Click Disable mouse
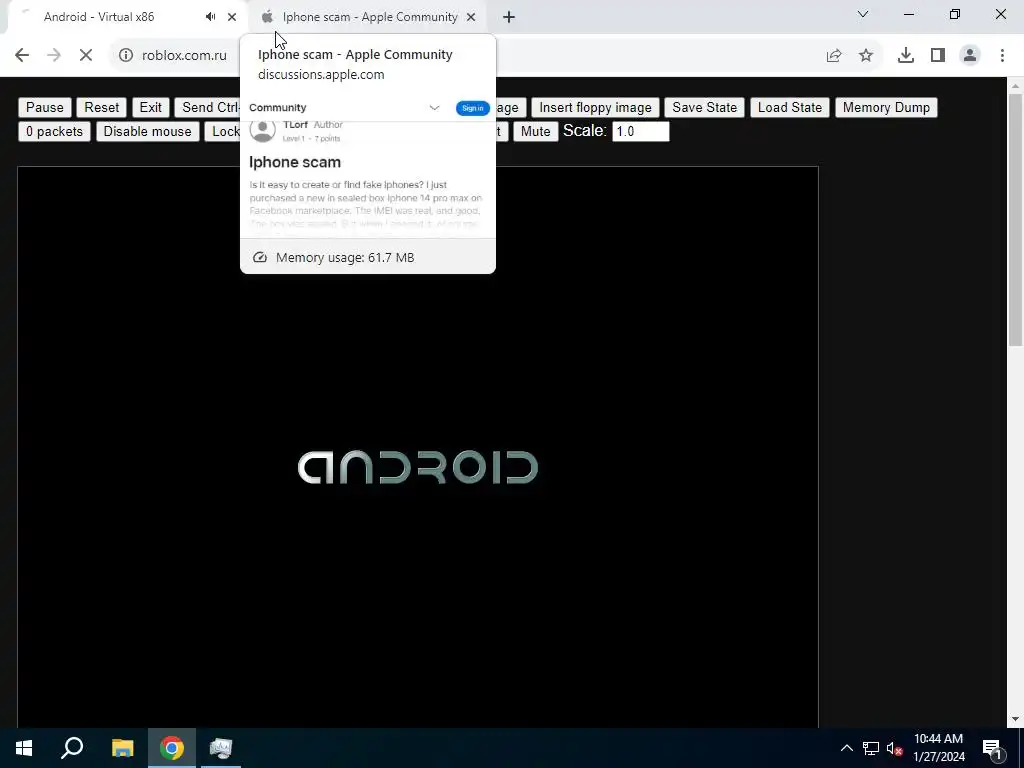1024x768 pixels. [x=148, y=131]
